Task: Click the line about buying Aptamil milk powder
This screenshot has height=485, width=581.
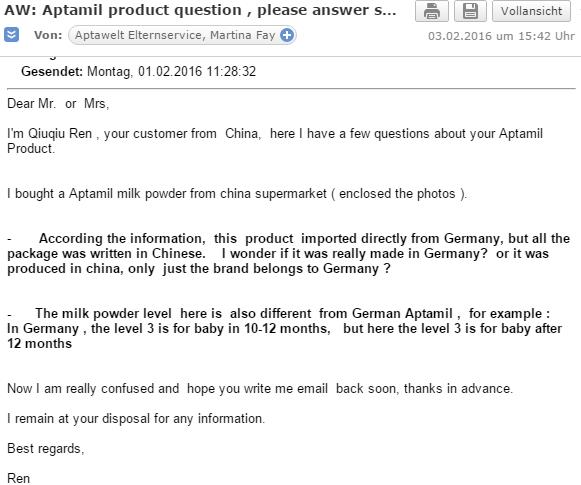Action: tap(237, 193)
